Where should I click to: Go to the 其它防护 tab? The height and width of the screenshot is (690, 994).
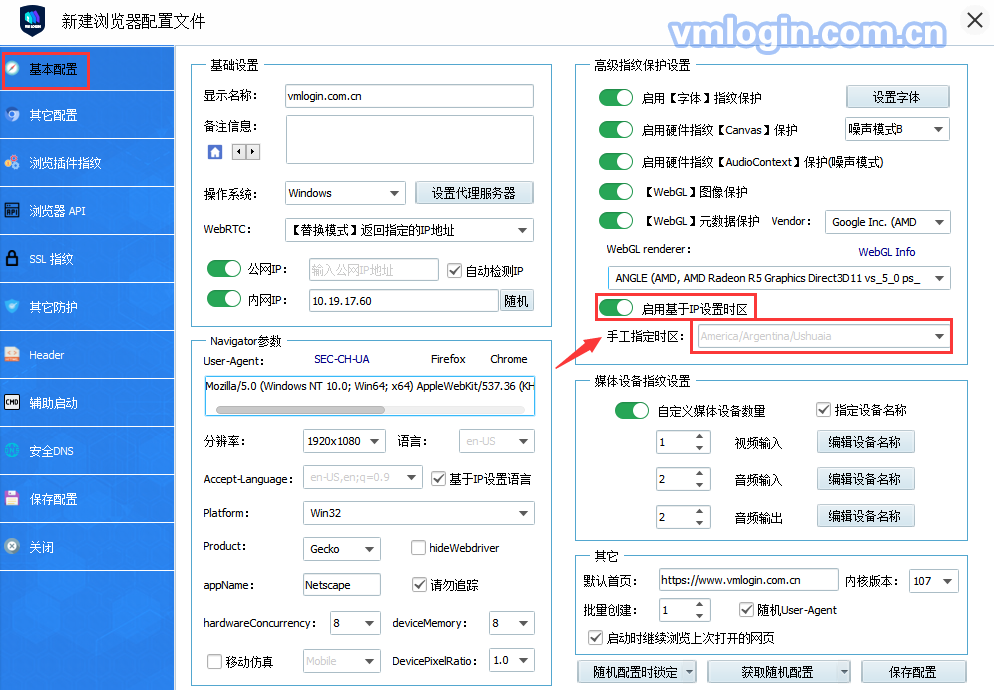point(87,307)
